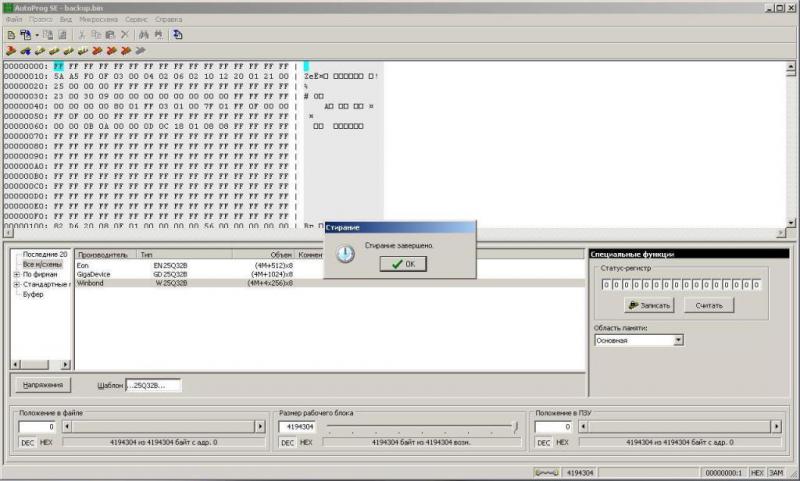
Task: Expand the По фирмам tree node
Action: [16, 274]
